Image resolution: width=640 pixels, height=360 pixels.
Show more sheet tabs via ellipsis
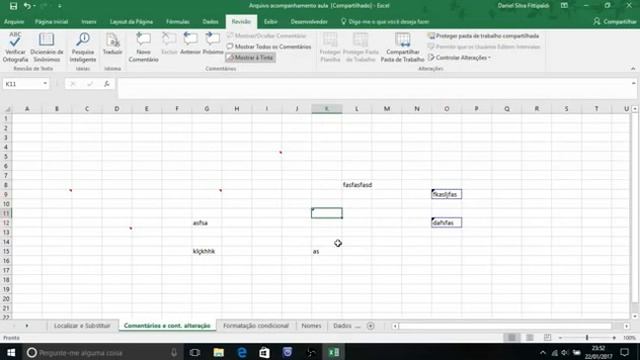(x=358, y=326)
